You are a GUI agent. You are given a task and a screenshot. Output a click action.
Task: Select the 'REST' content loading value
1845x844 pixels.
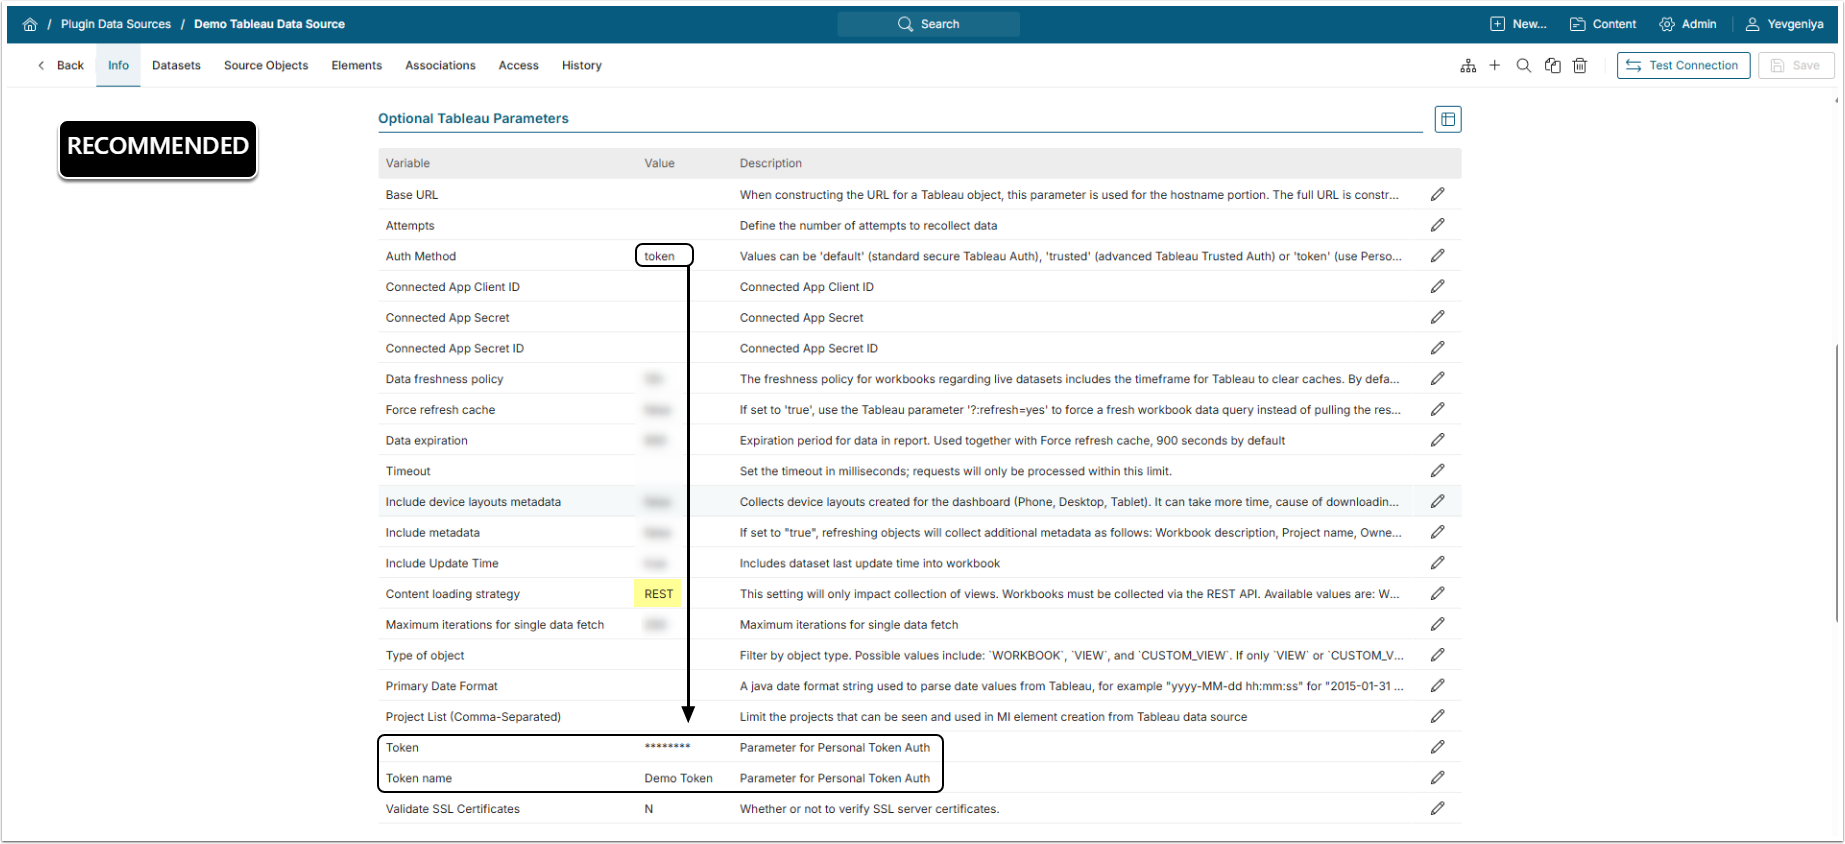pyautogui.click(x=658, y=594)
